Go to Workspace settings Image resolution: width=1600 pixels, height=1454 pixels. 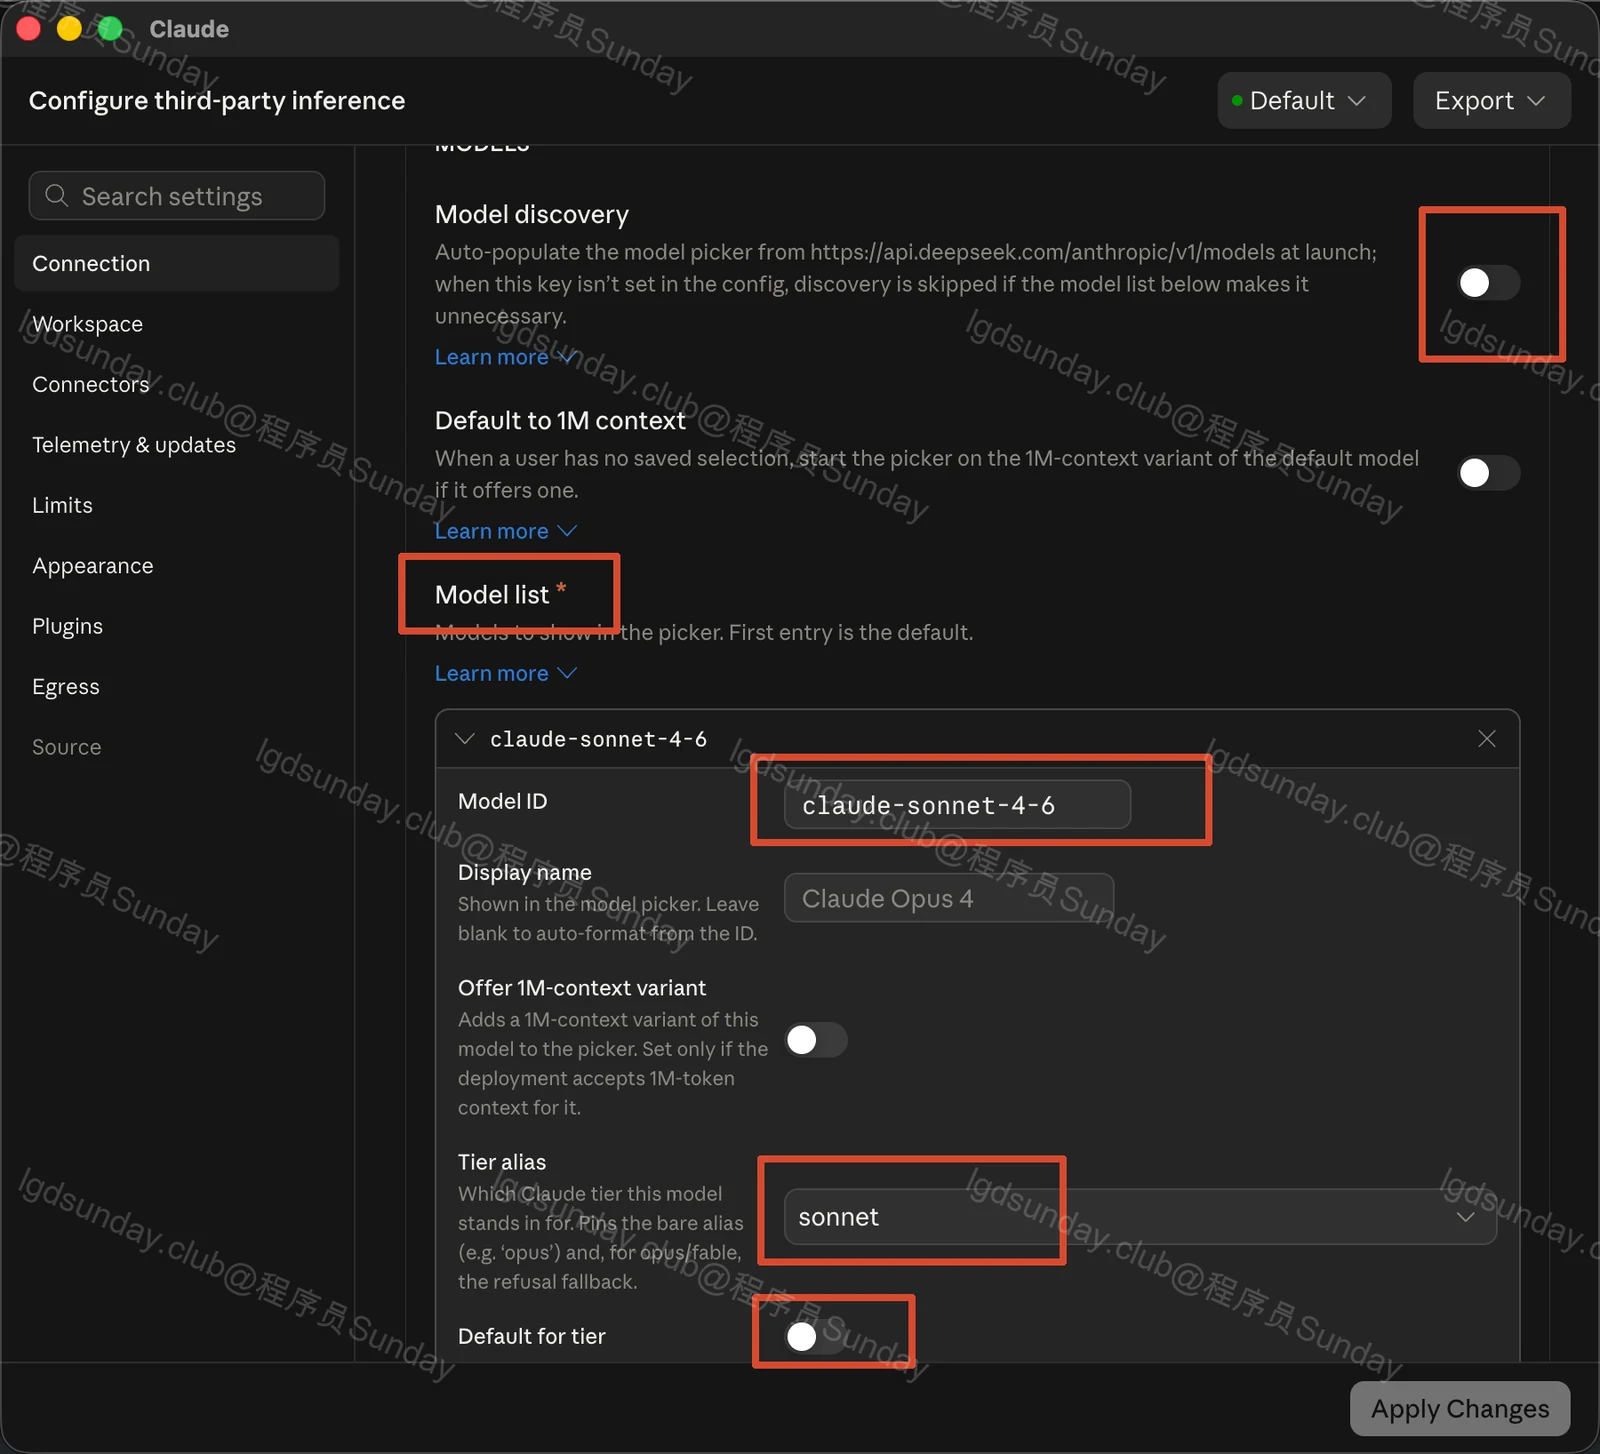point(177,324)
